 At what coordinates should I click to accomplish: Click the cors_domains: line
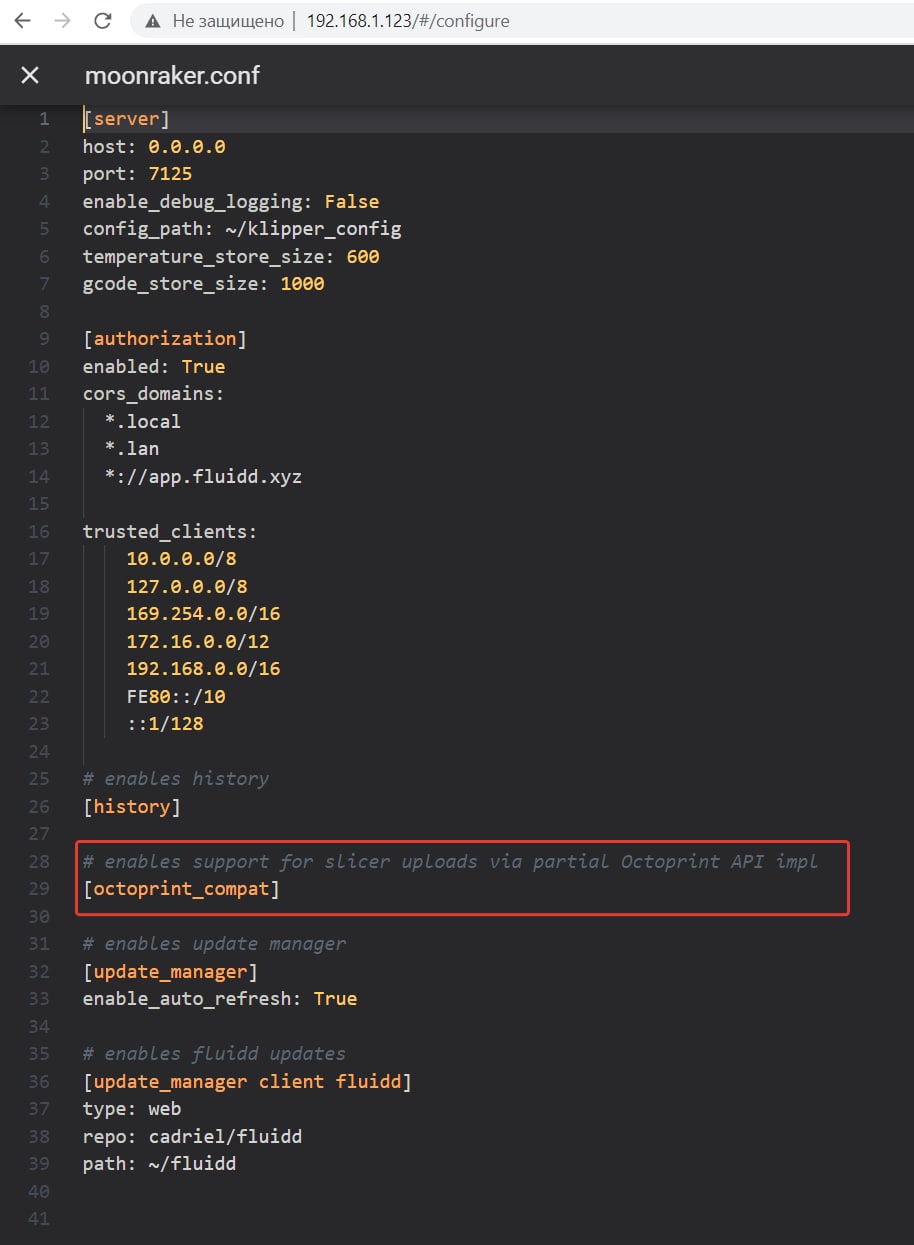(x=154, y=393)
